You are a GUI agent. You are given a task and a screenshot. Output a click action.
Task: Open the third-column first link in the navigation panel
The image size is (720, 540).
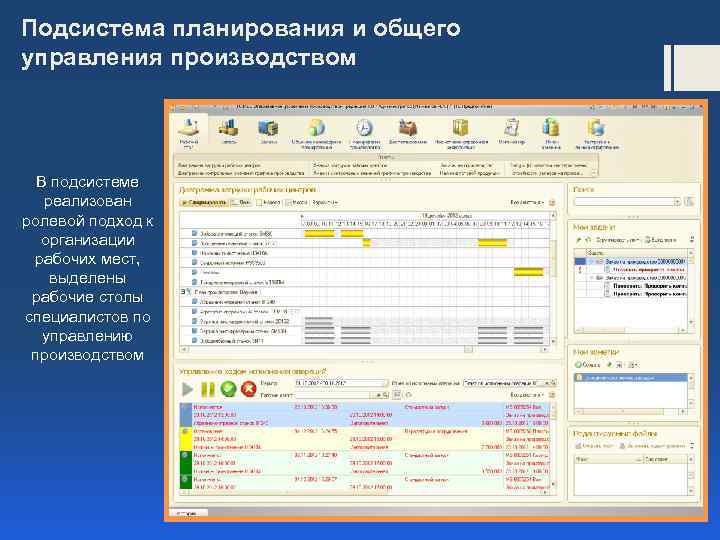coord(467,165)
